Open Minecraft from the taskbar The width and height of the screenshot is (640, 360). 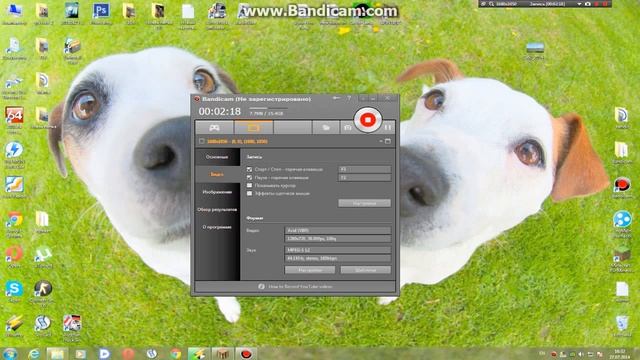pyautogui.click(x=222, y=354)
